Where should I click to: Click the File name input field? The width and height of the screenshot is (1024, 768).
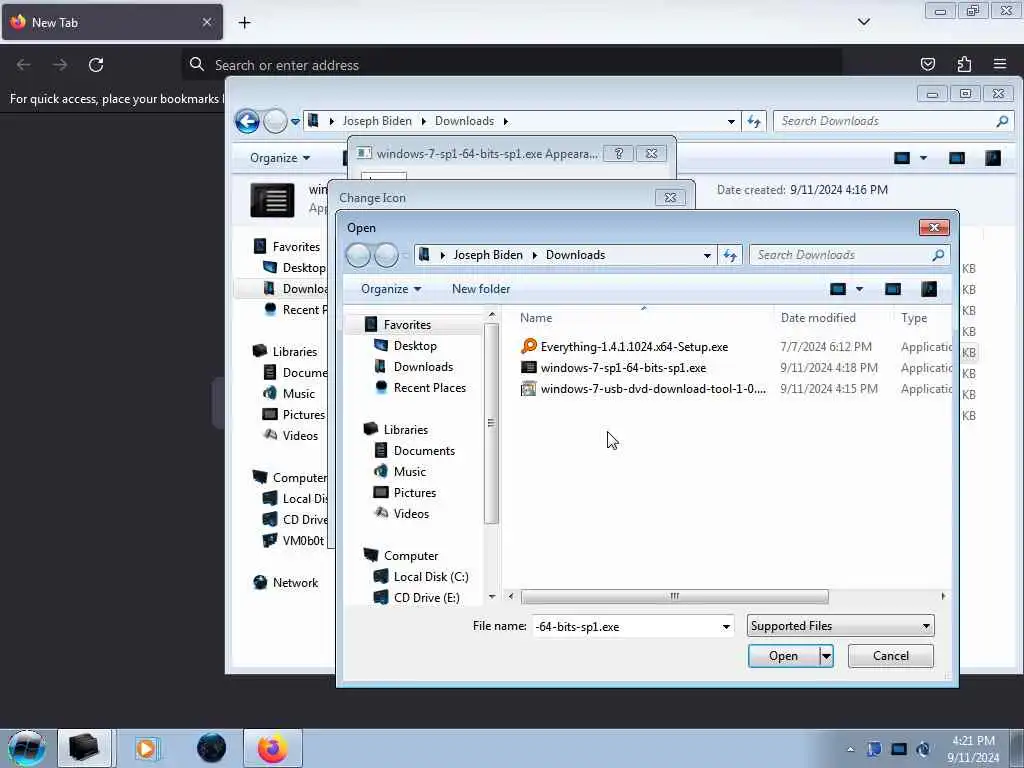pos(626,626)
